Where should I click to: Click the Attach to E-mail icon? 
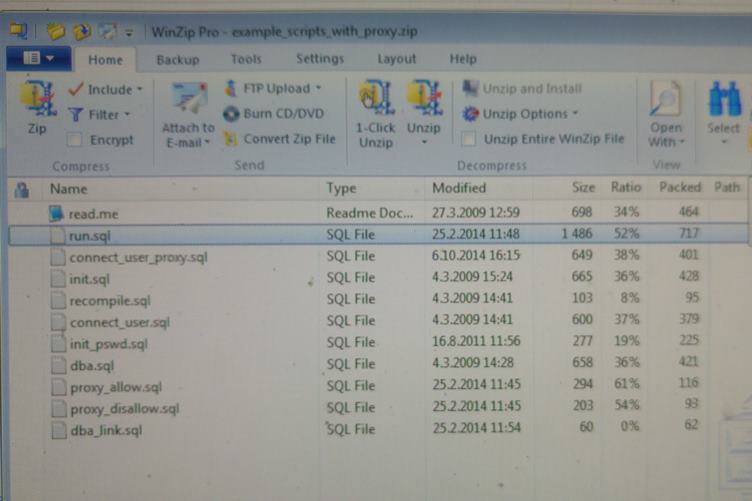[x=190, y=100]
